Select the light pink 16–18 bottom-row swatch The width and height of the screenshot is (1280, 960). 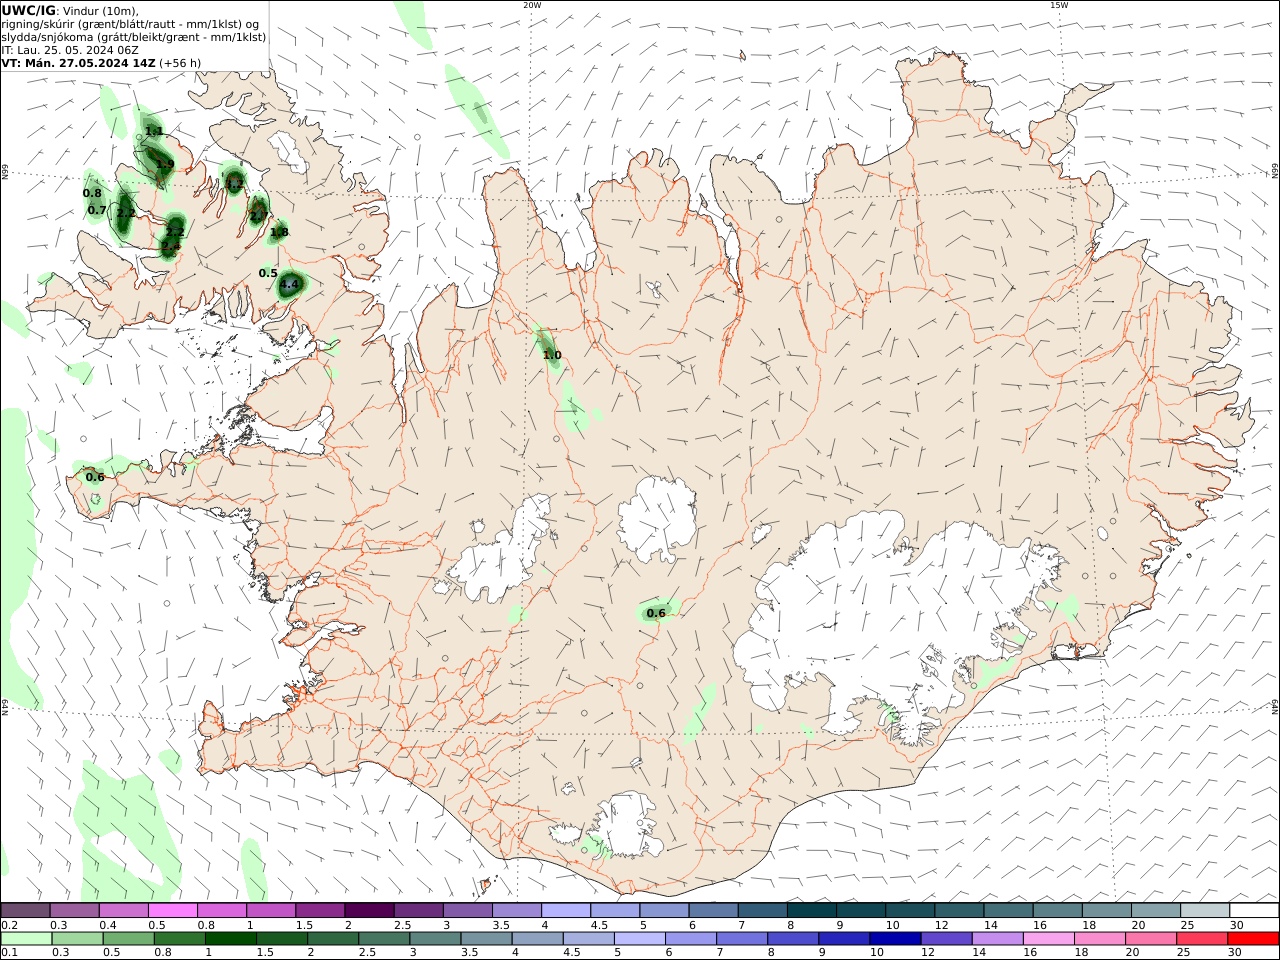[1049, 938]
